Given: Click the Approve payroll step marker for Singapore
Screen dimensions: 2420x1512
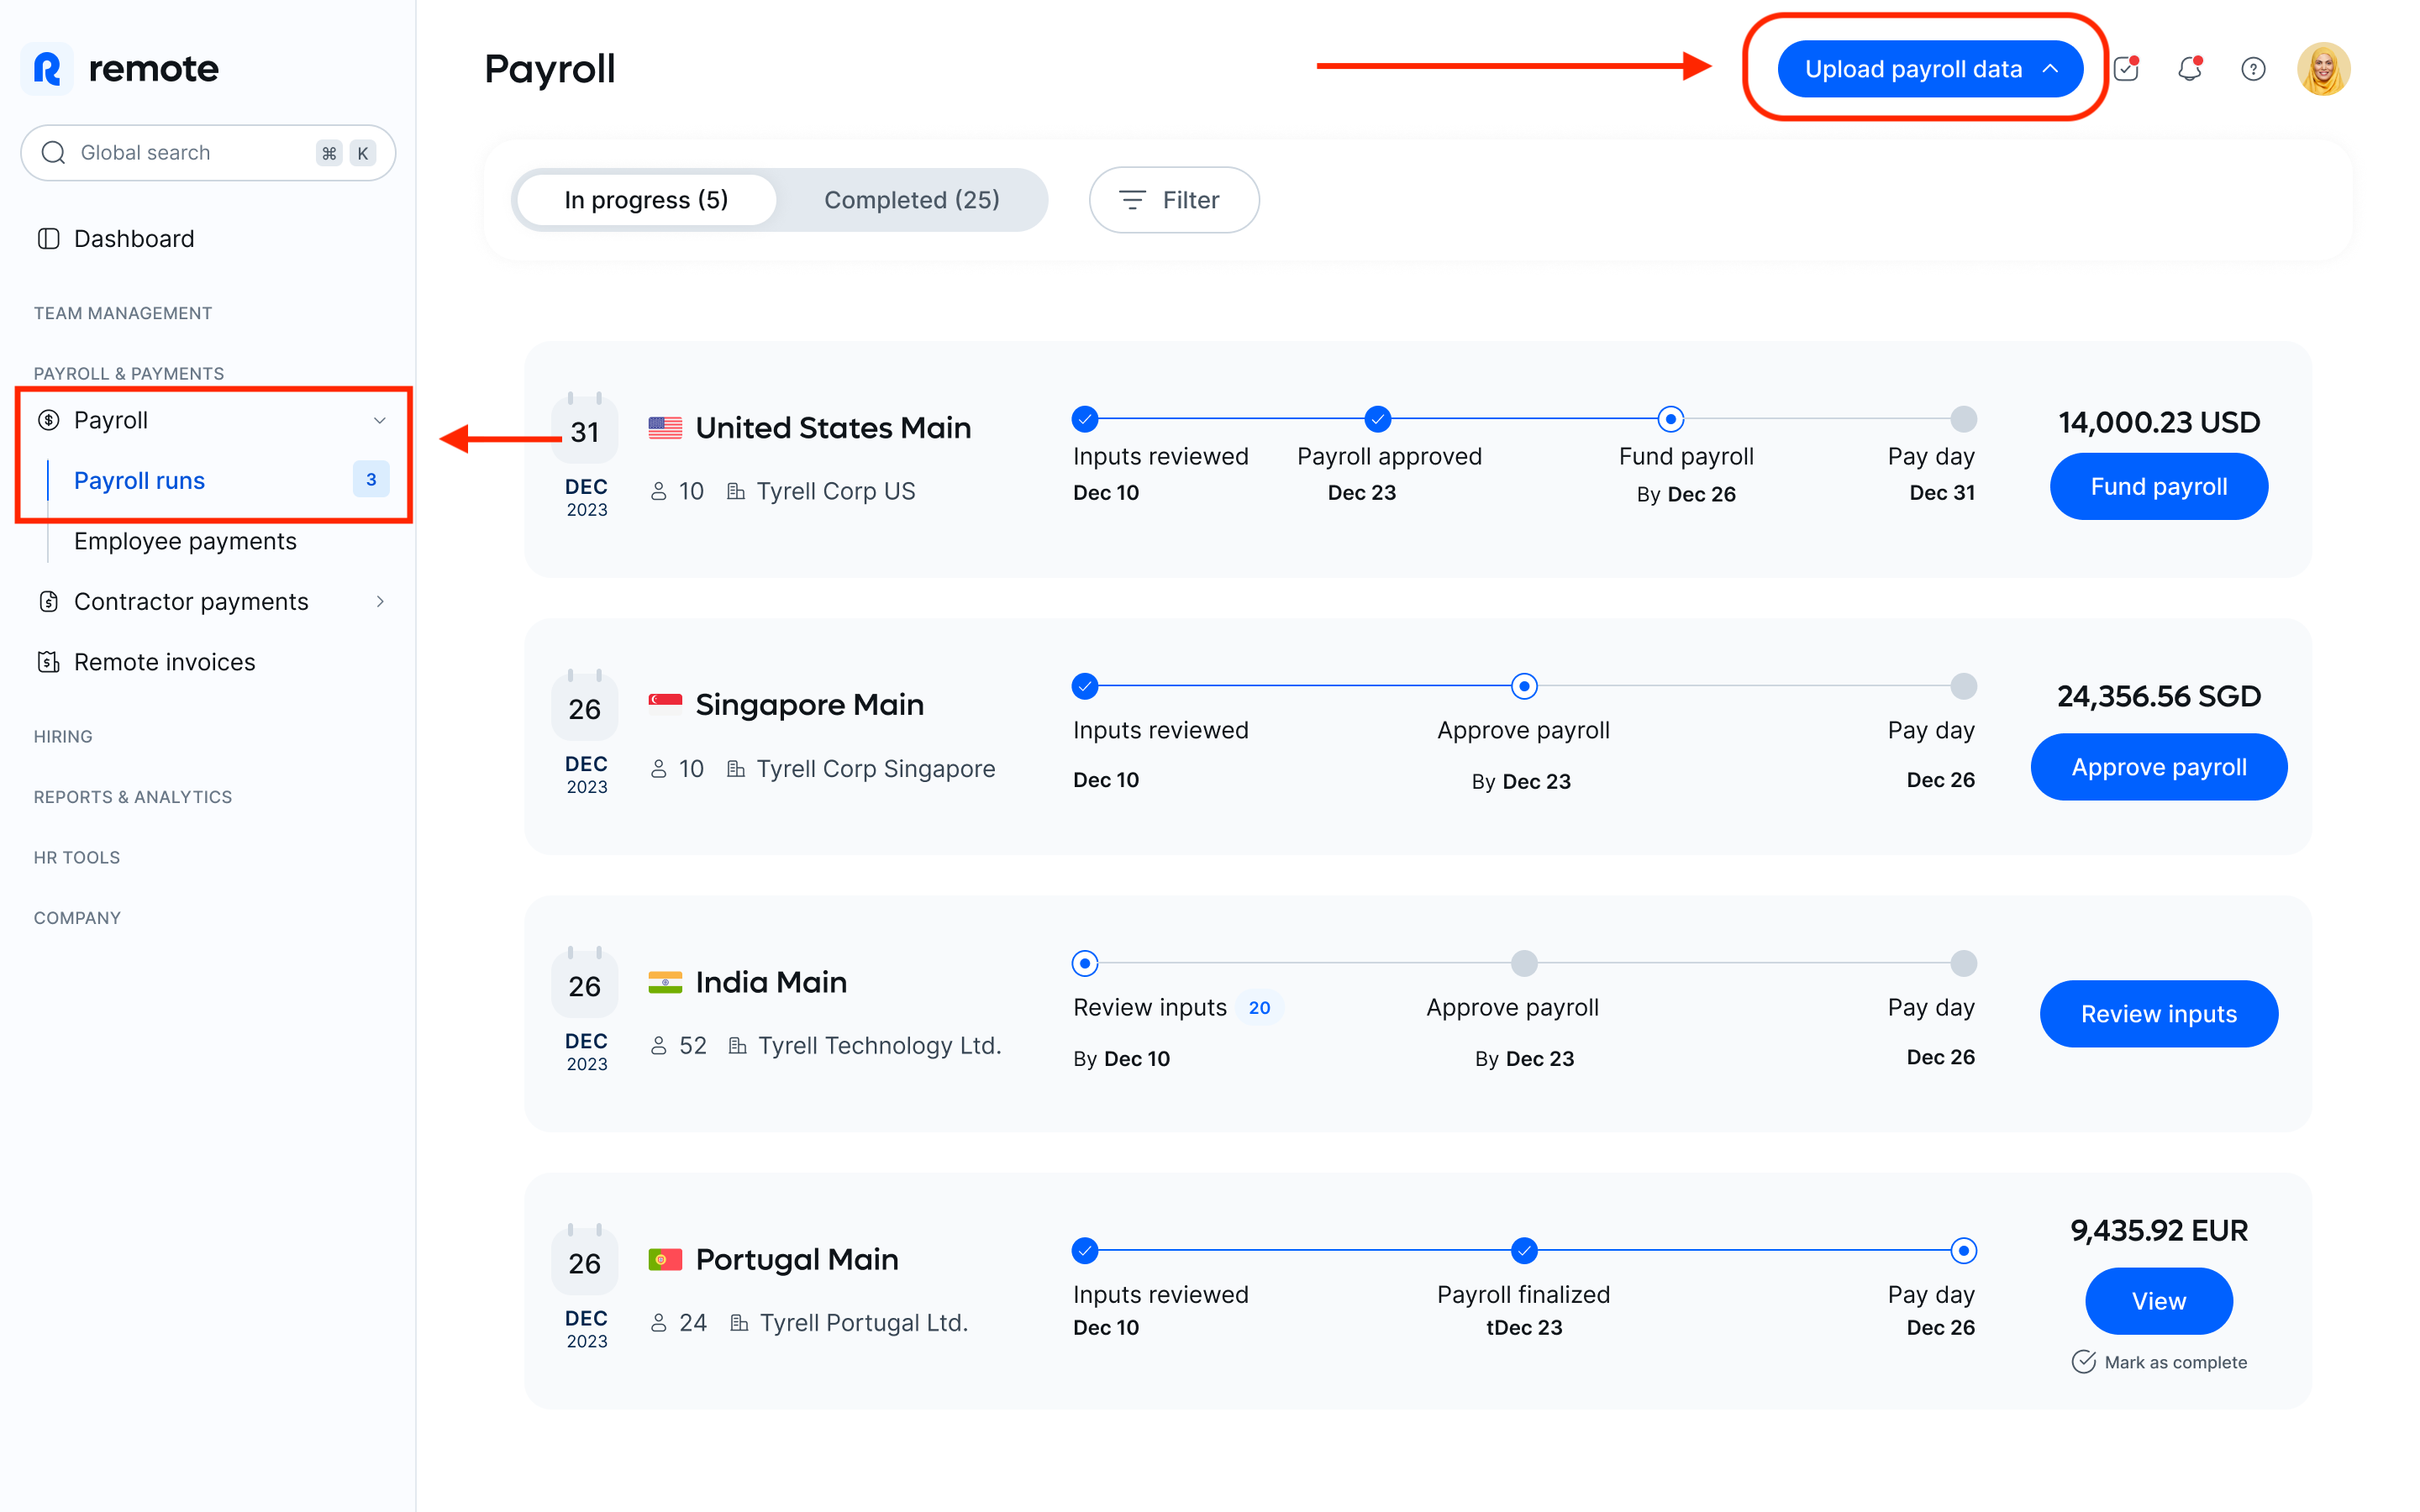Looking at the screenshot, I should coord(1523,686).
